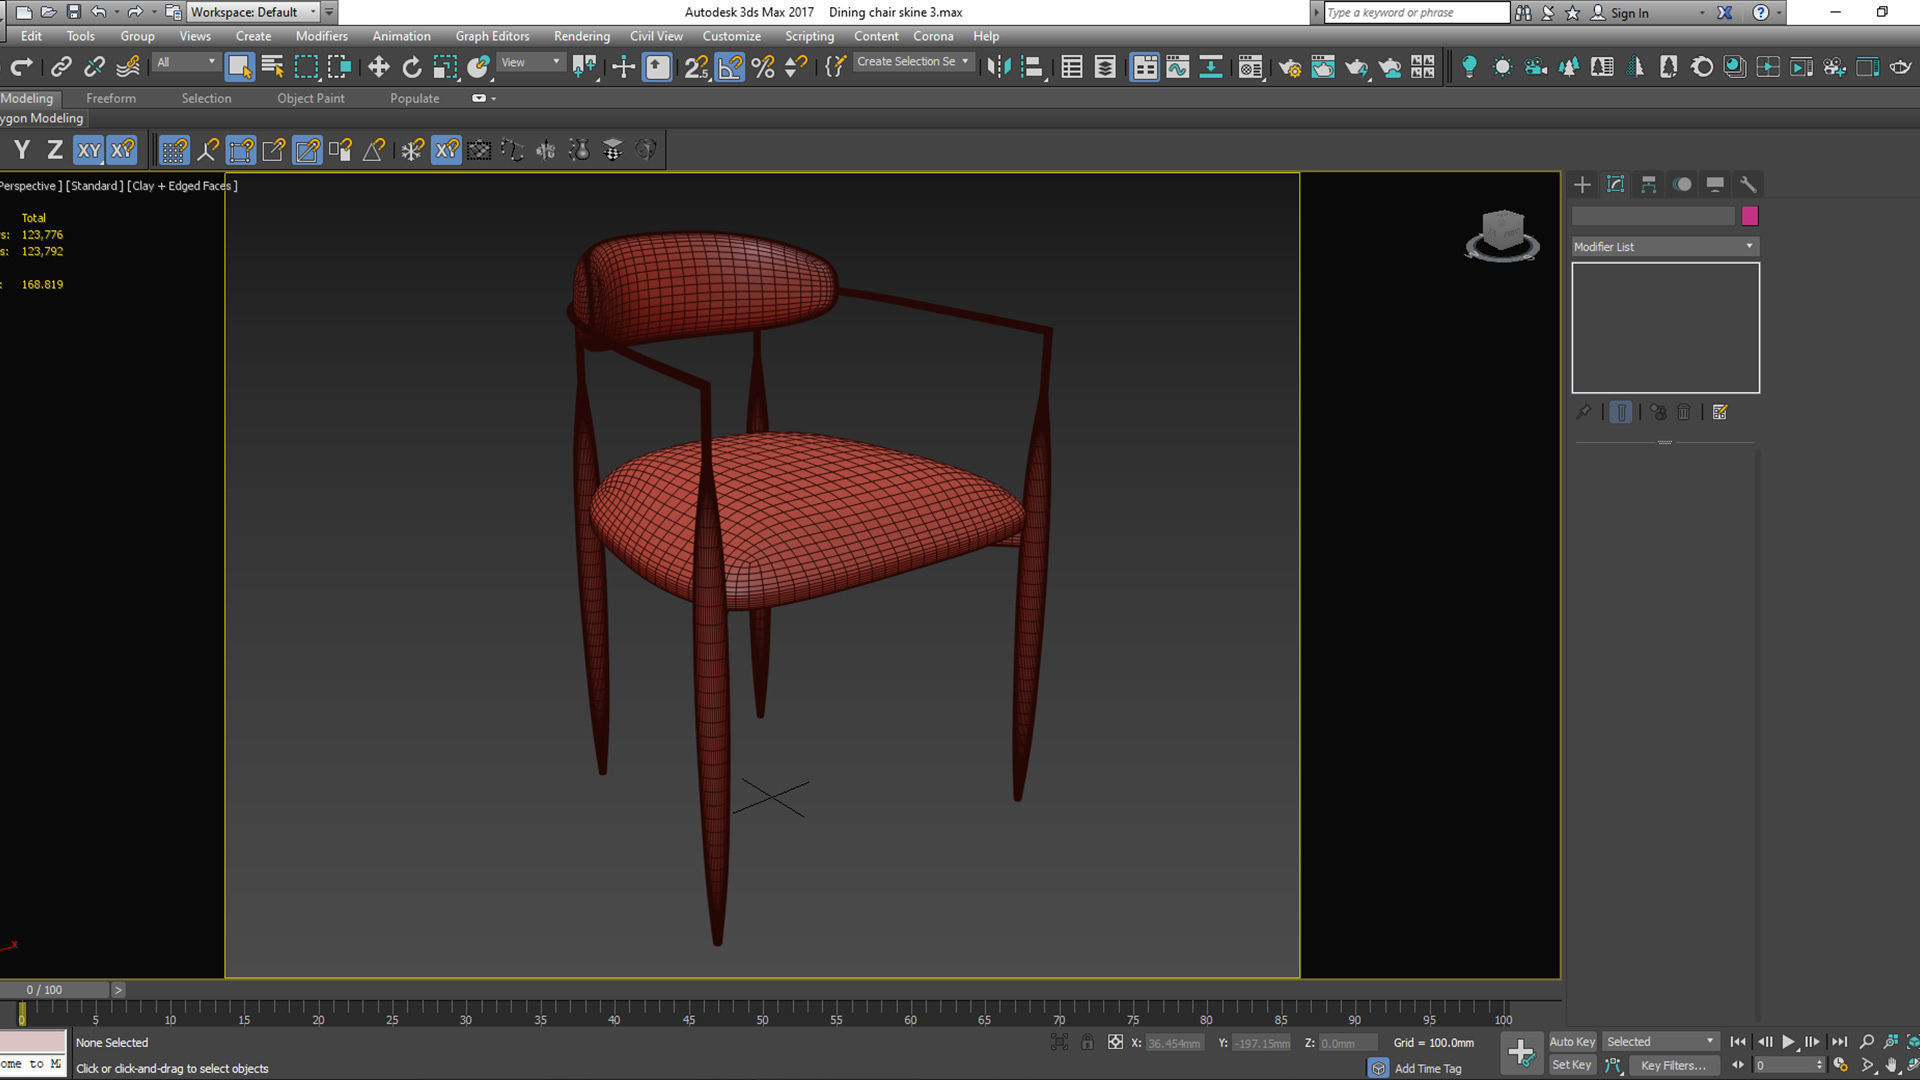The image size is (1920, 1080).
Task: Expand the Modifier List dropdown
Action: pyautogui.click(x=1664, y=246)
